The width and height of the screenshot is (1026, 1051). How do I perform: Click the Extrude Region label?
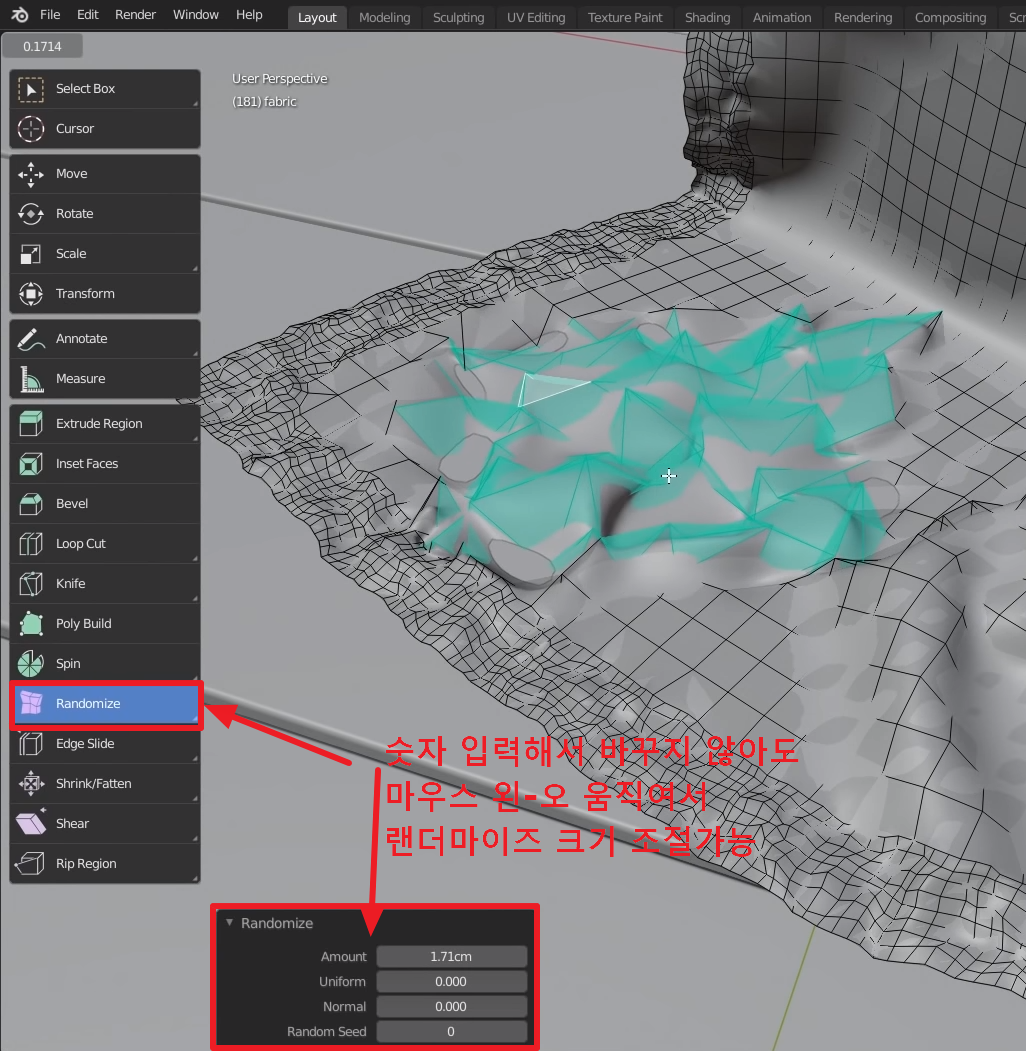pos(99,424)
